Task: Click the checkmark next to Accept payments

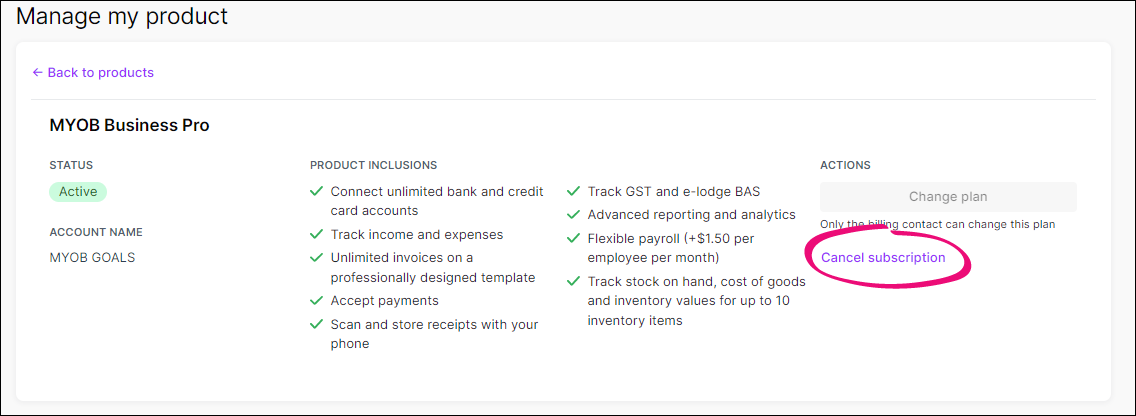Action: (317, 300)
